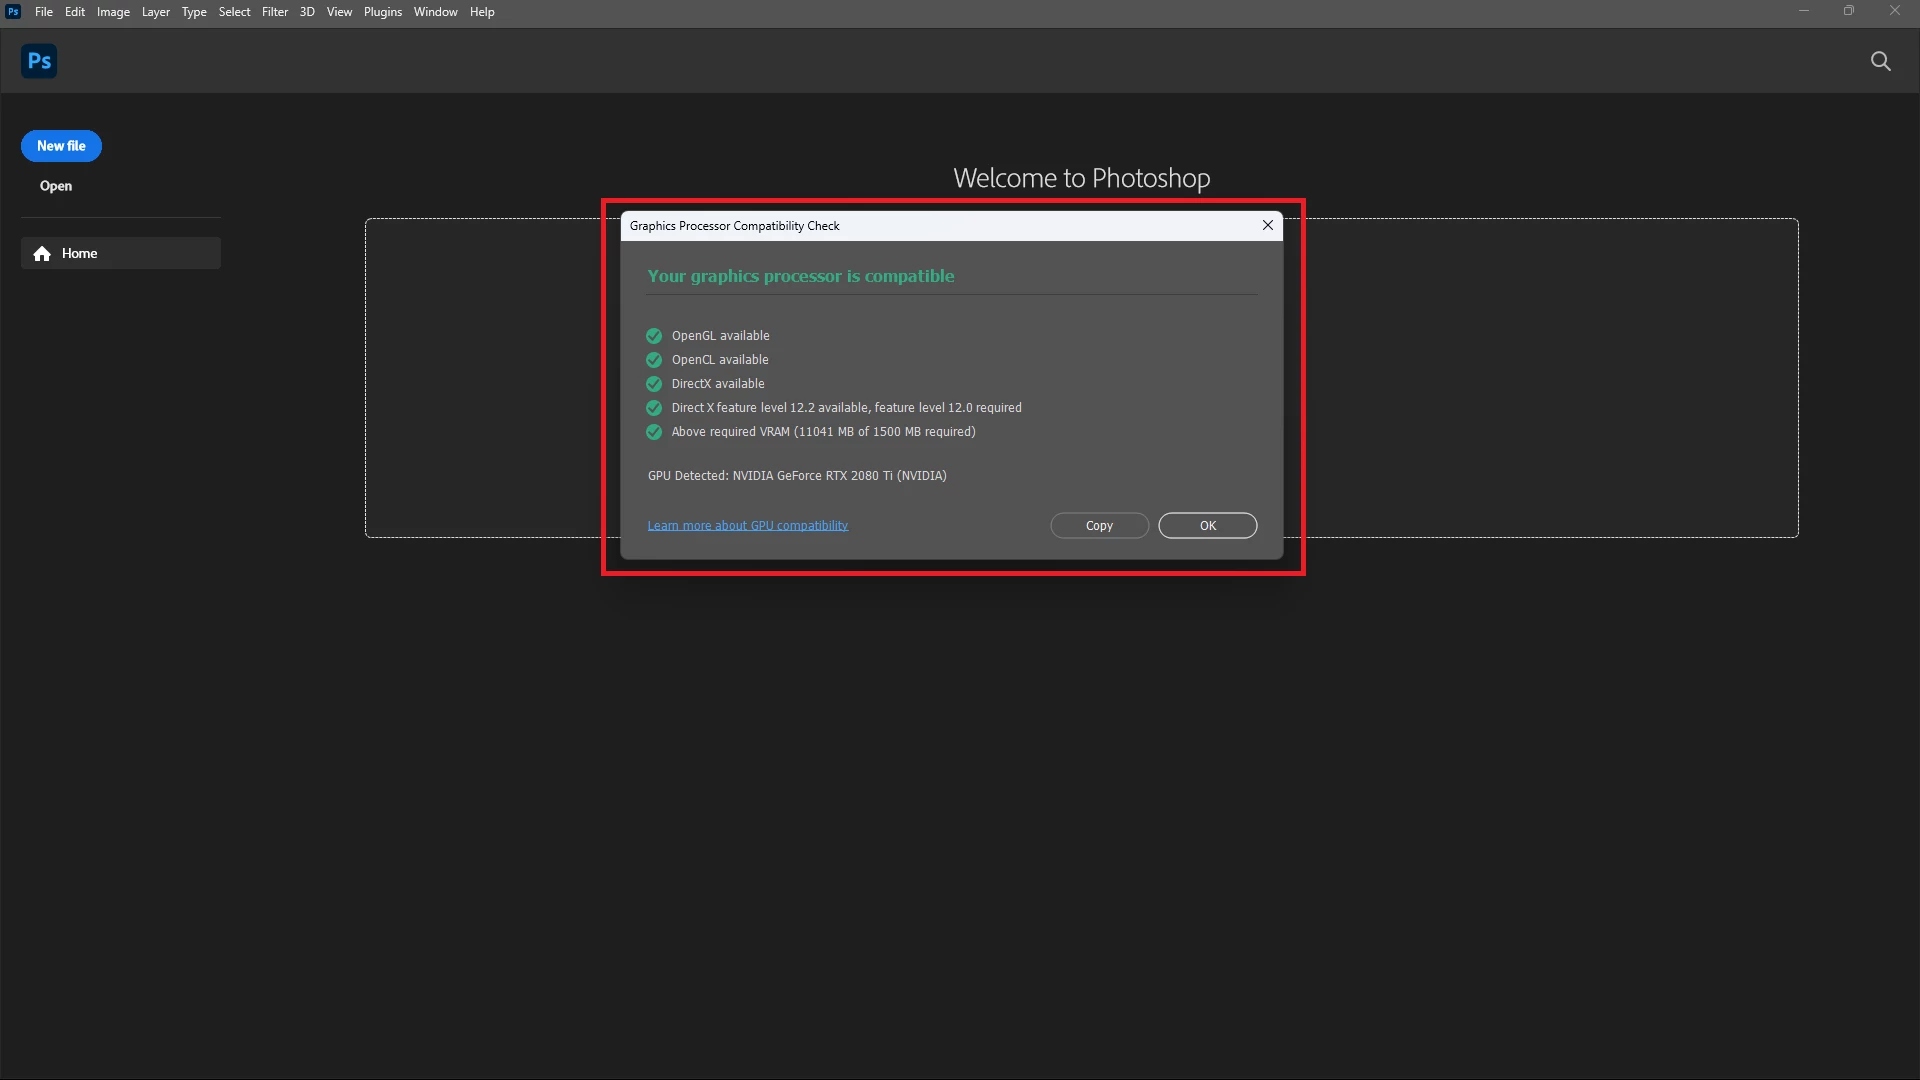Close the GPU compatibility dialog with X
The image size is (1920, 1080).
(1267, 225)
